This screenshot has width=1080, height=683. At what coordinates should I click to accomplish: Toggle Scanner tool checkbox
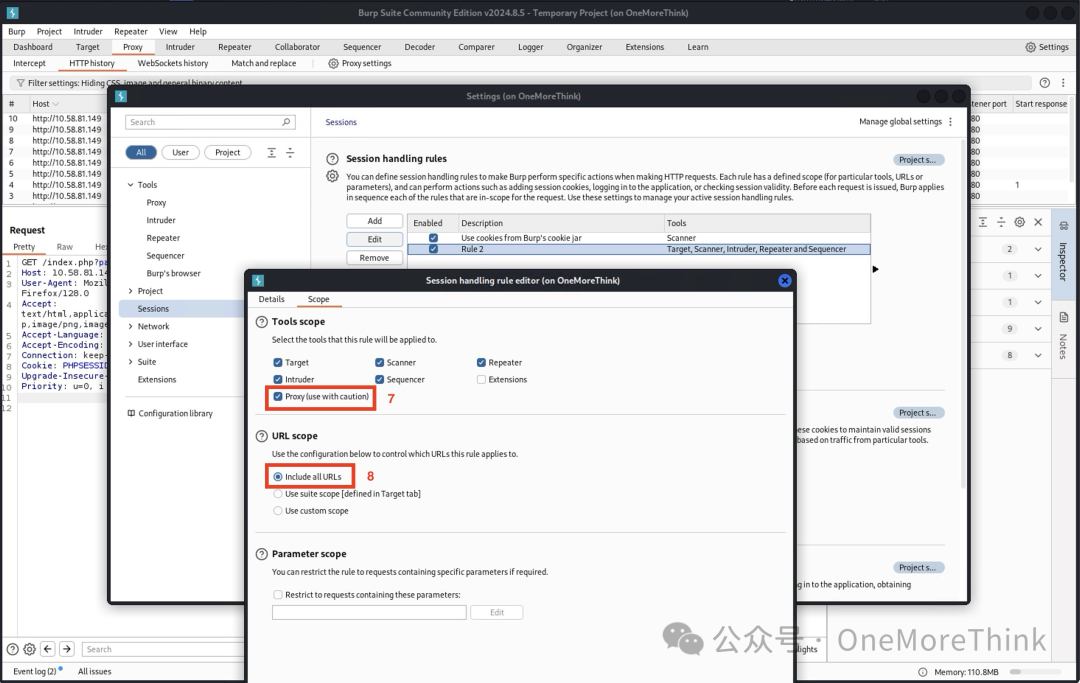[380, 362]
